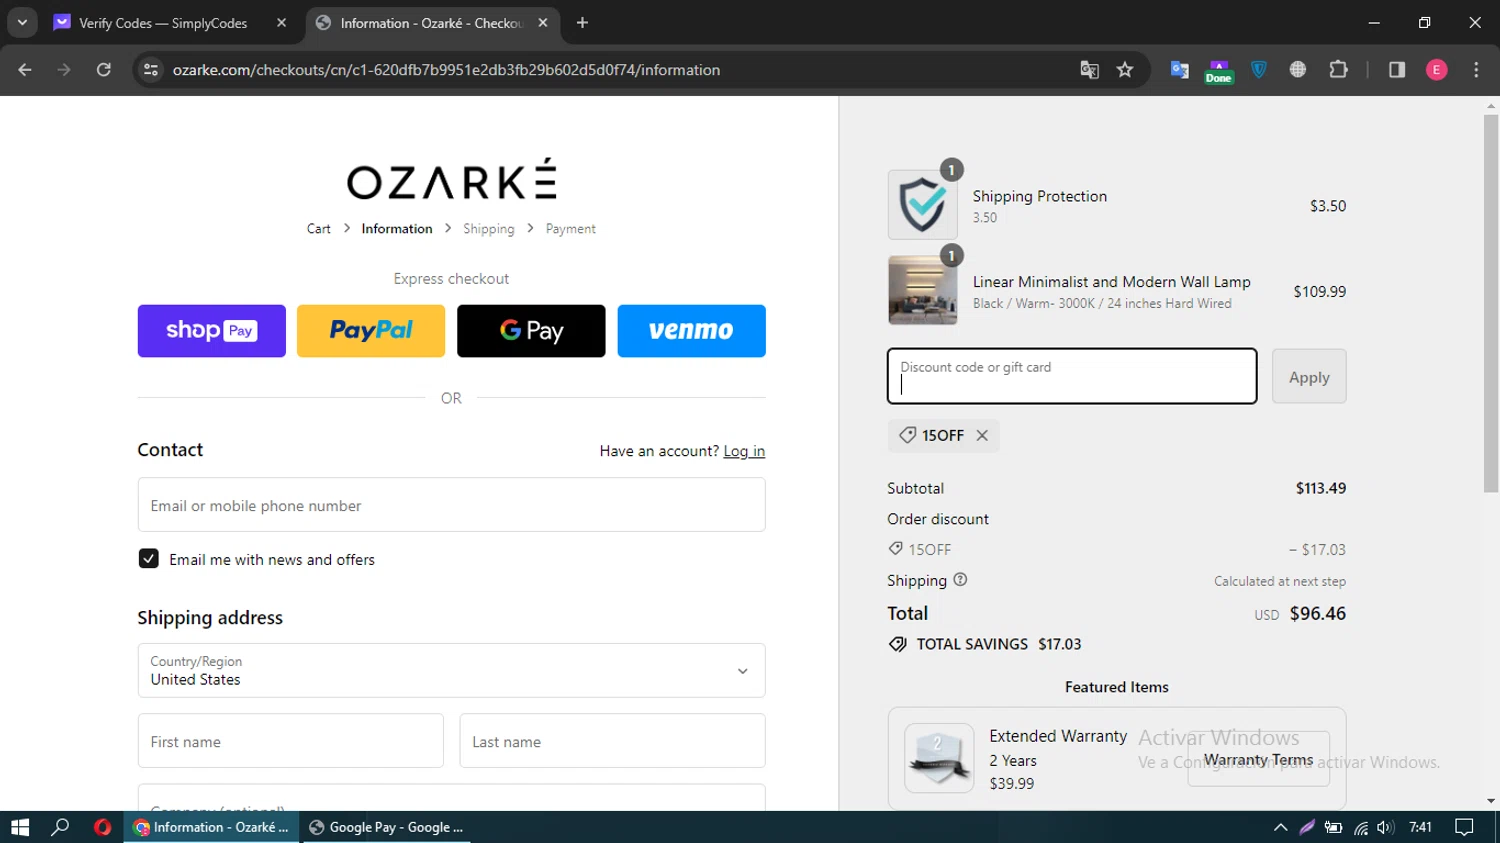Choose the Google Pay express button
Viewport: 1500px width, 843px height.
(x=531, y=331)
